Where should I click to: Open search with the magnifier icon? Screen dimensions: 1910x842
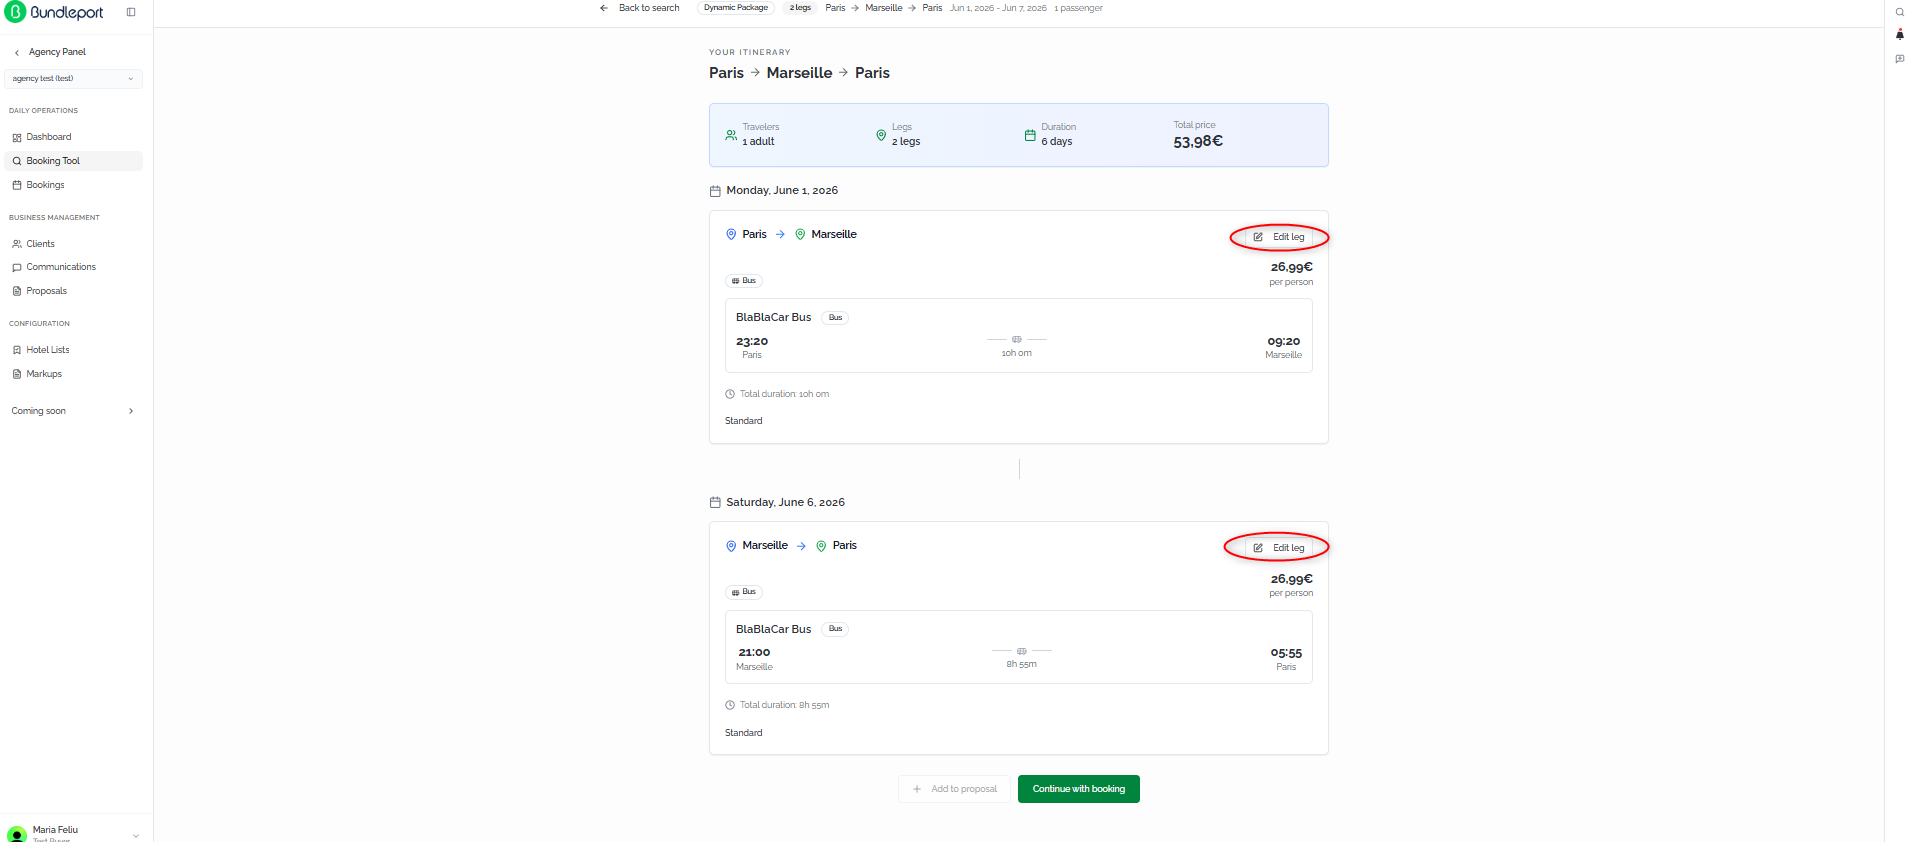click(1900, 12)
